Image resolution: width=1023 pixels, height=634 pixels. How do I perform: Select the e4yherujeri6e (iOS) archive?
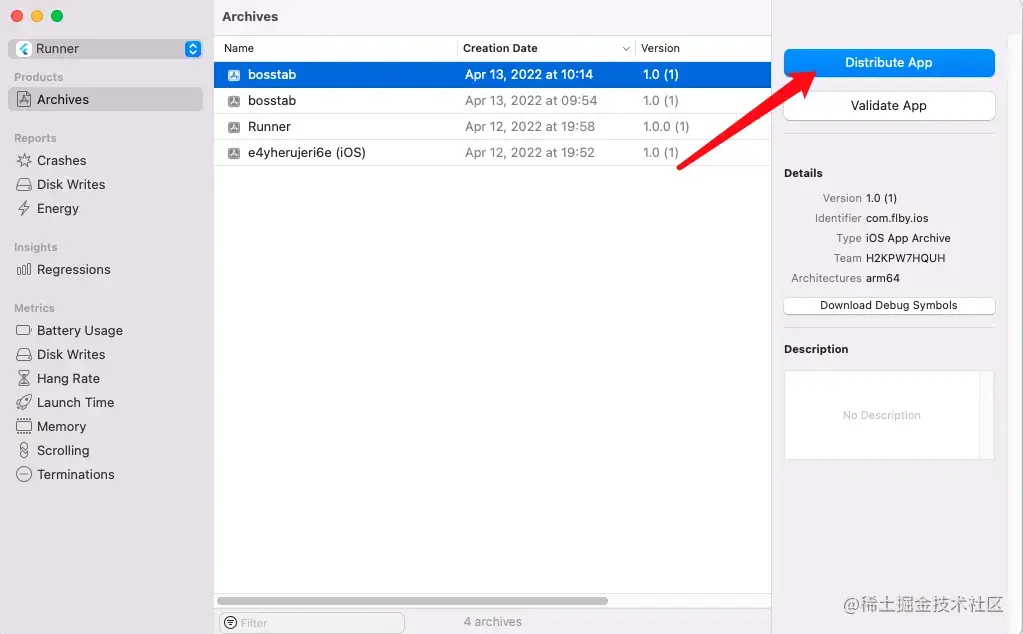(492, 153)
